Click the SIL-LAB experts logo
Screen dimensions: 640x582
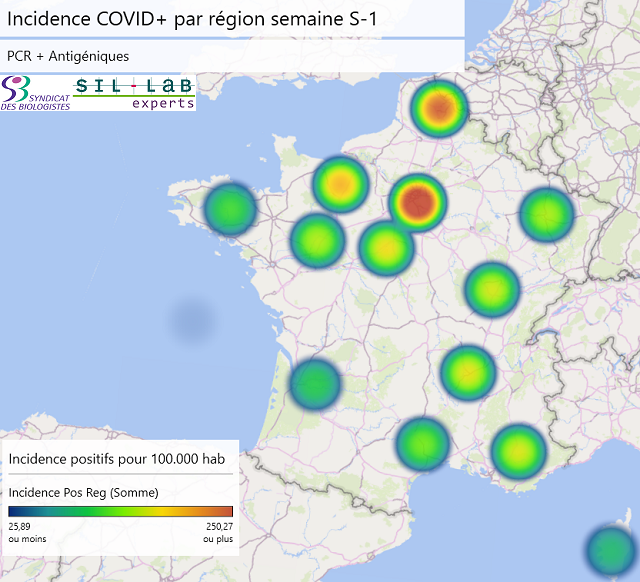click(x=134, y=93)
